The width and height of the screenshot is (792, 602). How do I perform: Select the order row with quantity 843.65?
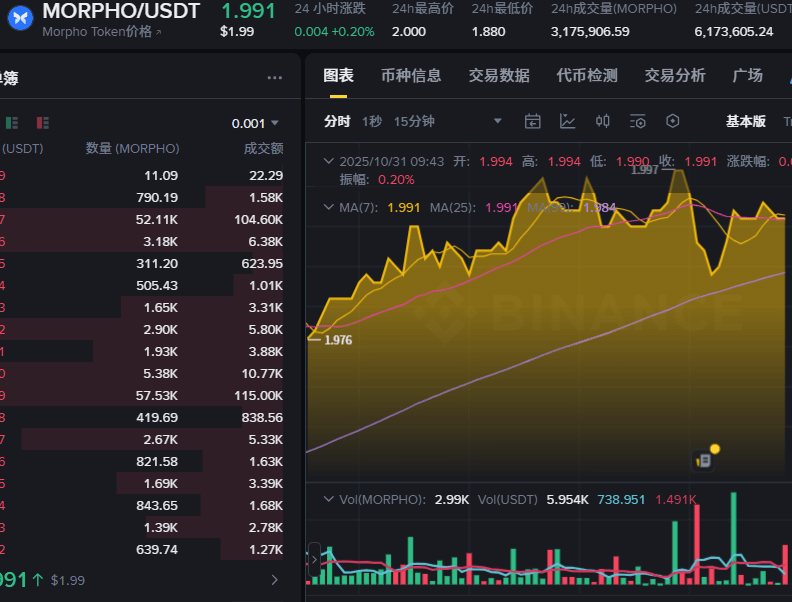[141, 505]
